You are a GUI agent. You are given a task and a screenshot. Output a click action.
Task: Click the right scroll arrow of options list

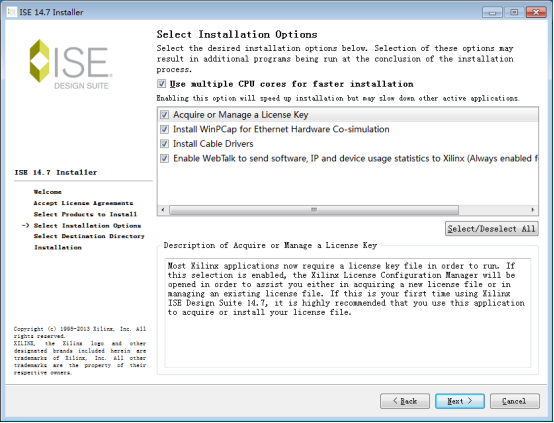[533, 210]
